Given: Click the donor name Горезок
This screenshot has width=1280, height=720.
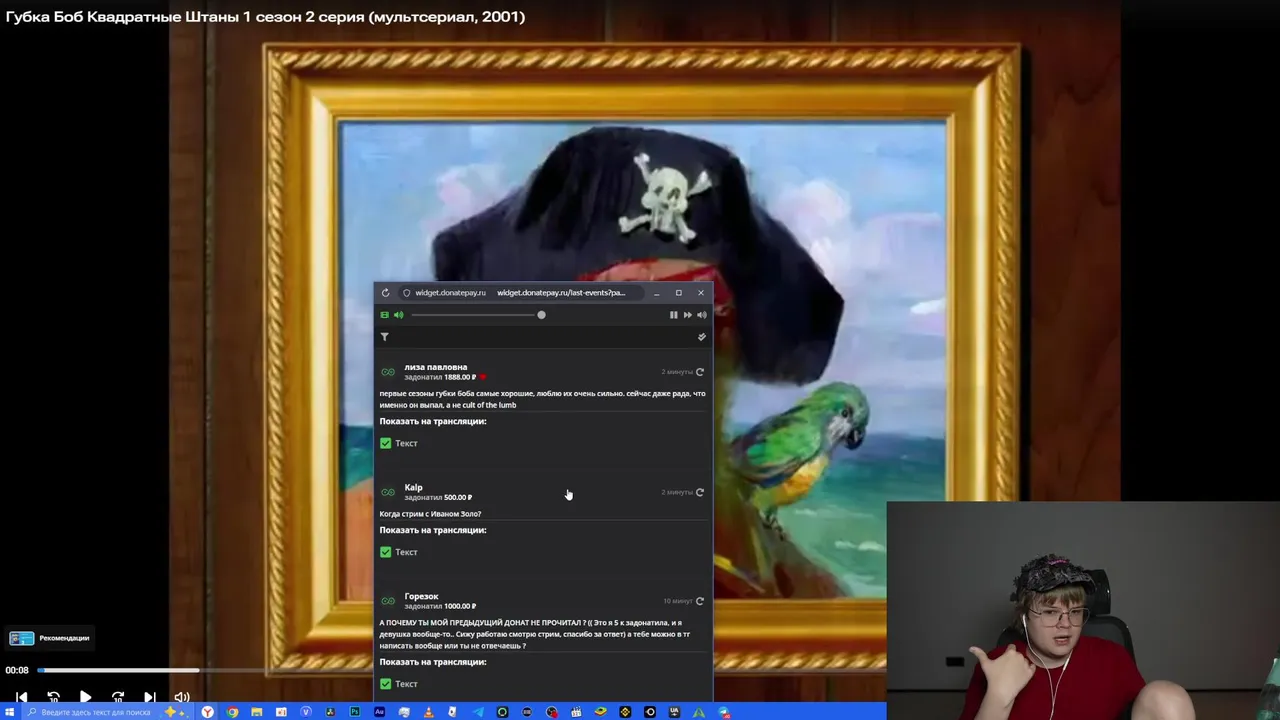Looking at the screenshot, I should (x=421, y=596).
